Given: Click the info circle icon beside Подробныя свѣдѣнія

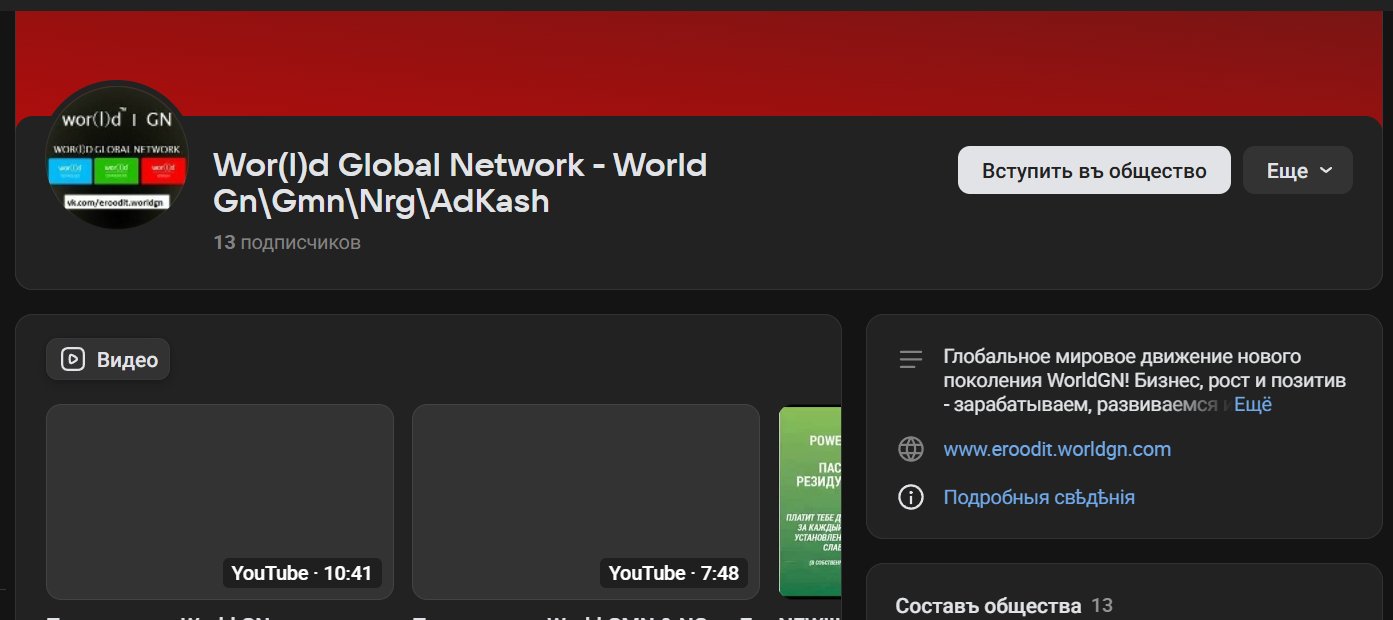Looking at the screenshot, I should 911,496.
